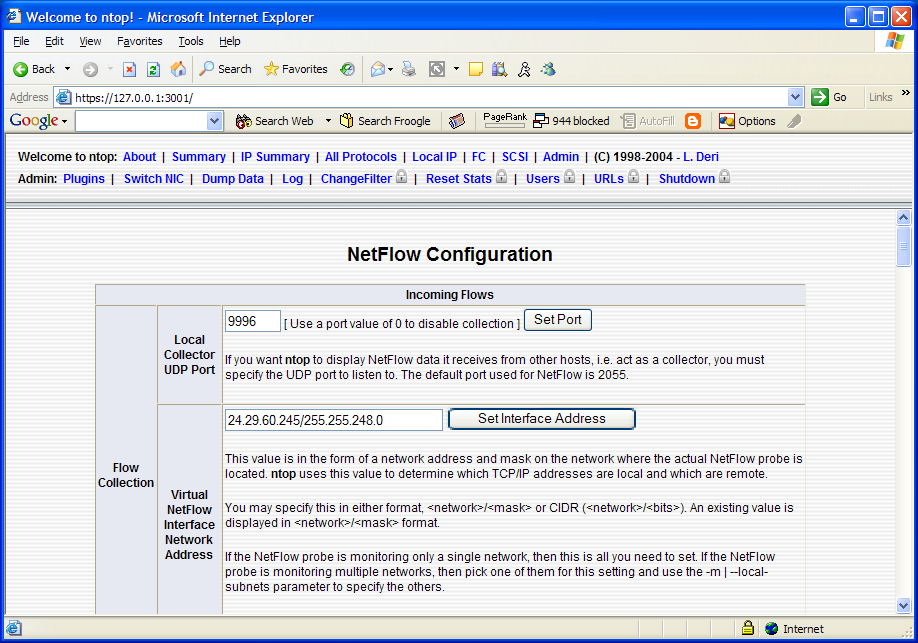Expand the Back button history arrow
The height and width of the screenshot is (643, 918).
click(66, 69)
